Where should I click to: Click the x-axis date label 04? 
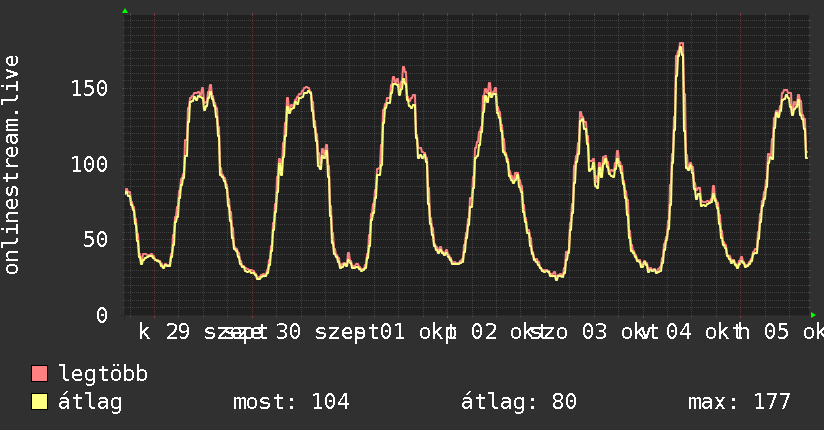(x=679, y=332)
